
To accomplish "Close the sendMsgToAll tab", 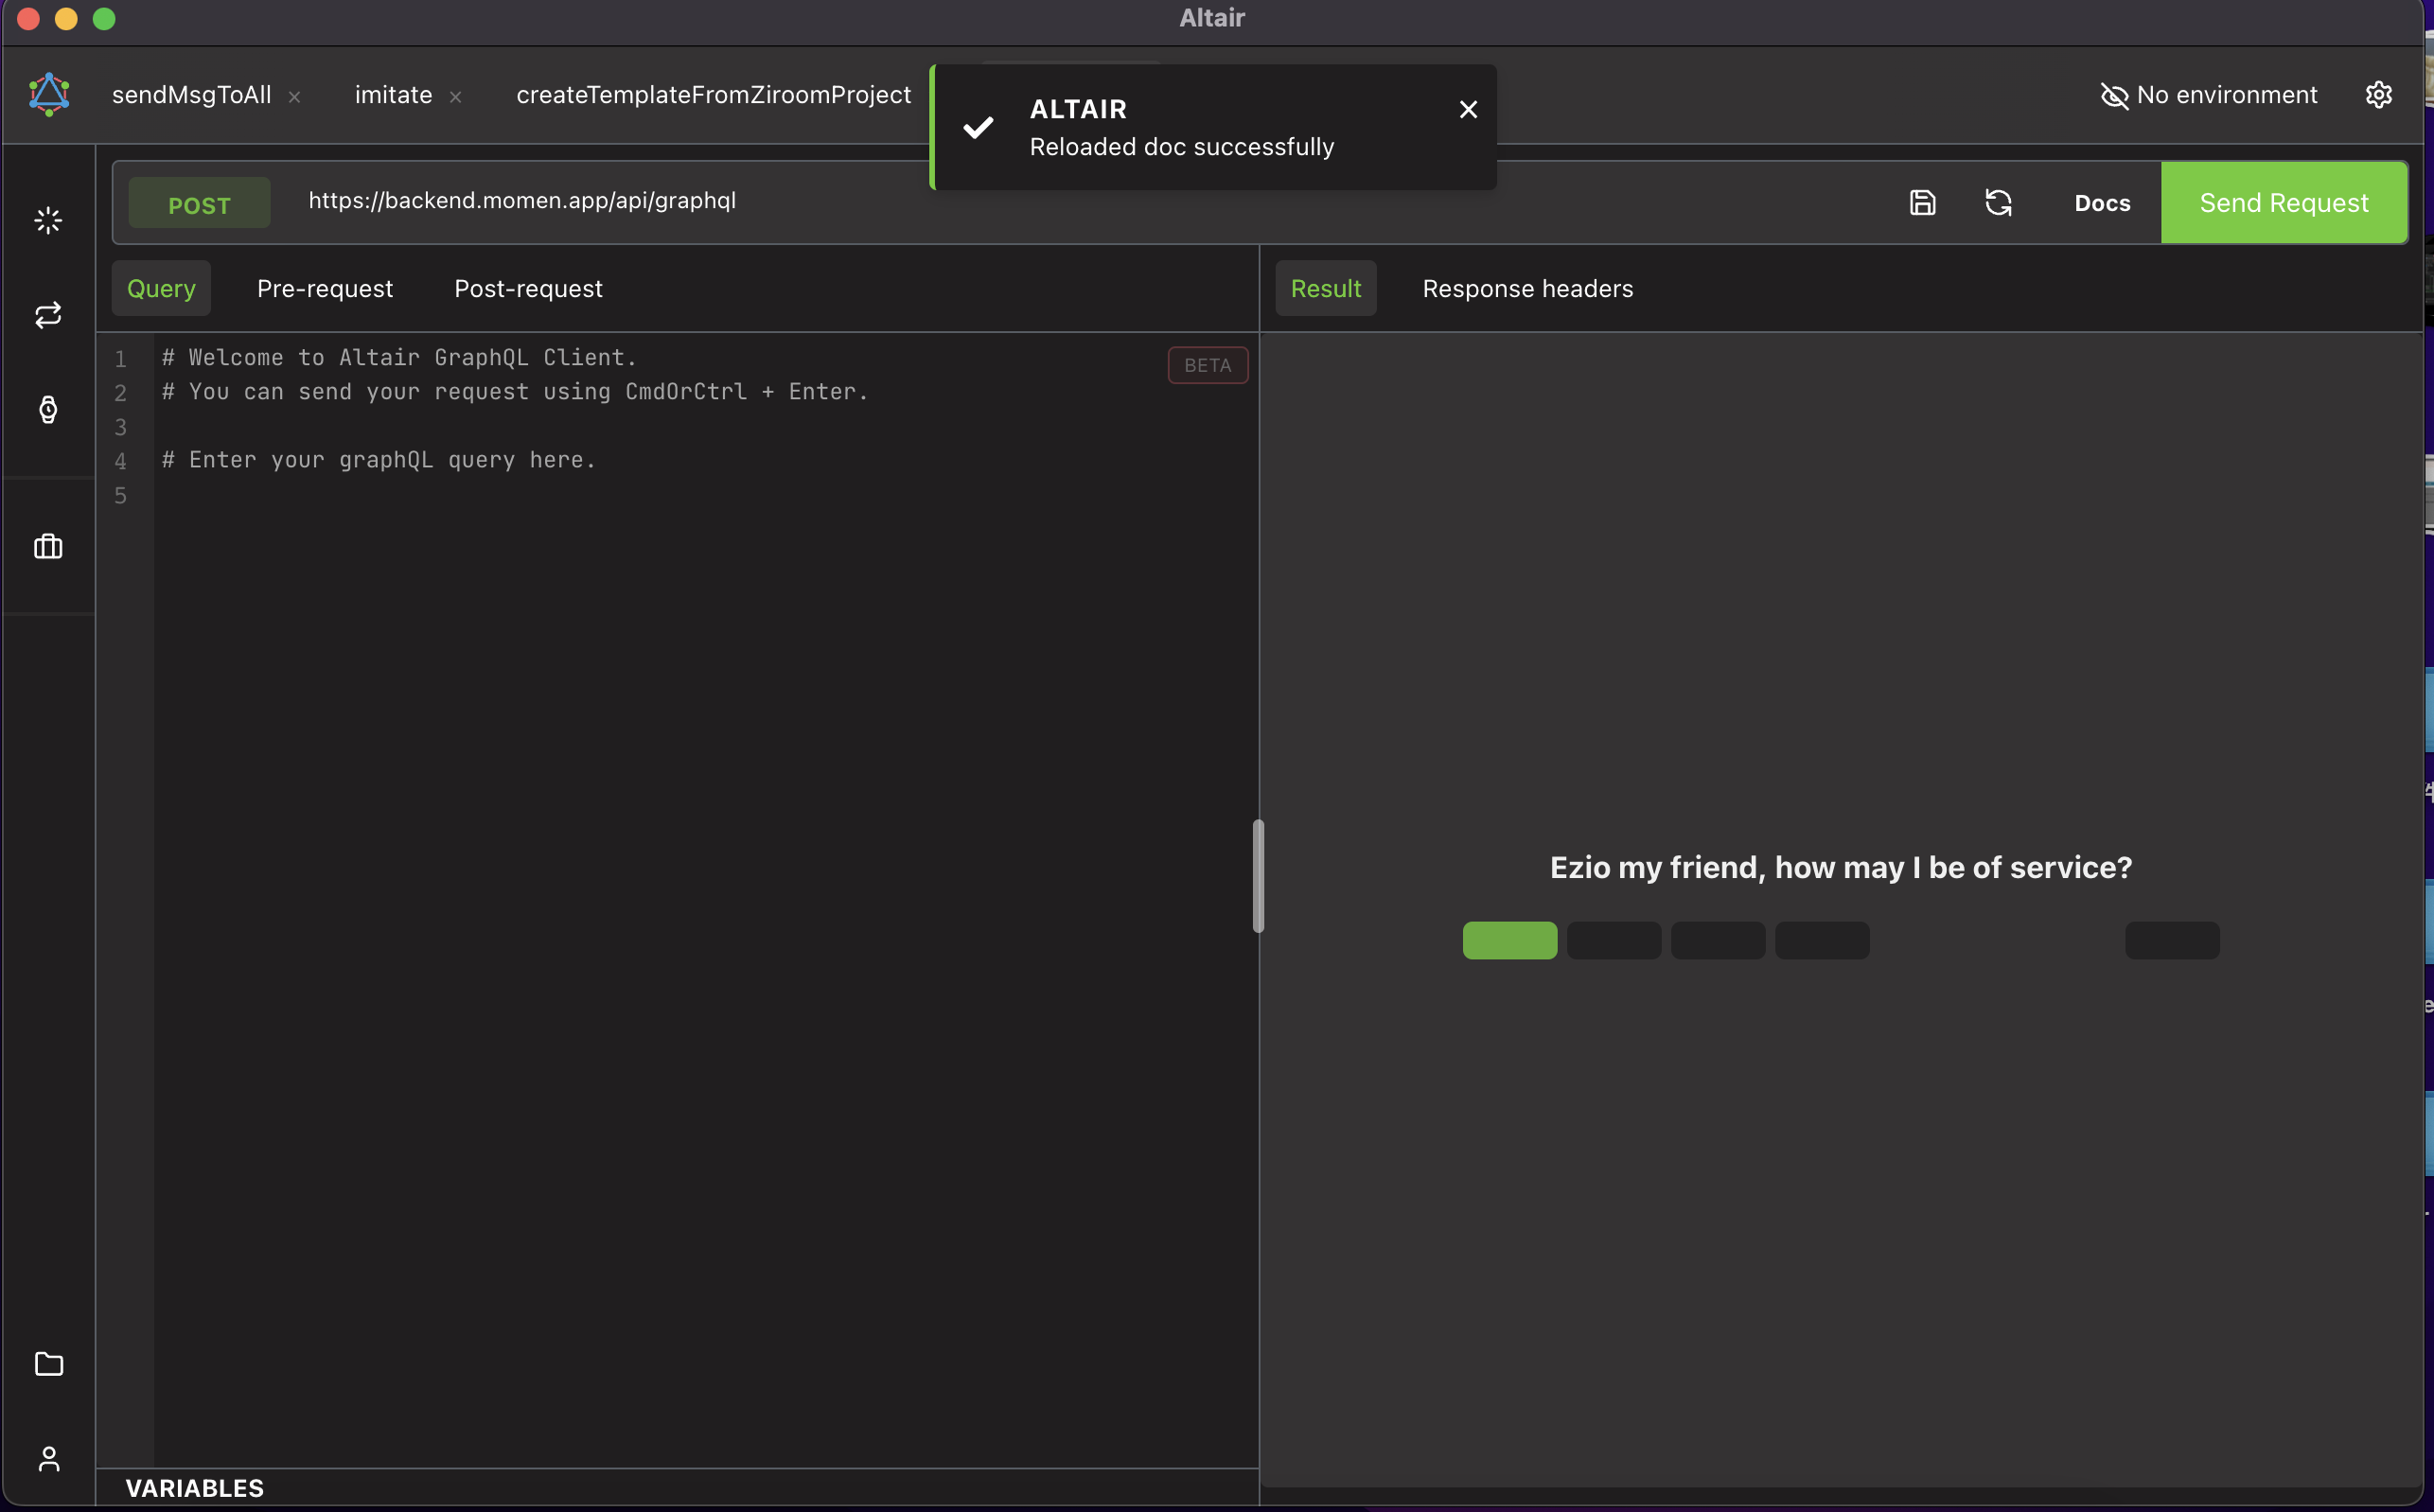I will (x=294, y=97).
